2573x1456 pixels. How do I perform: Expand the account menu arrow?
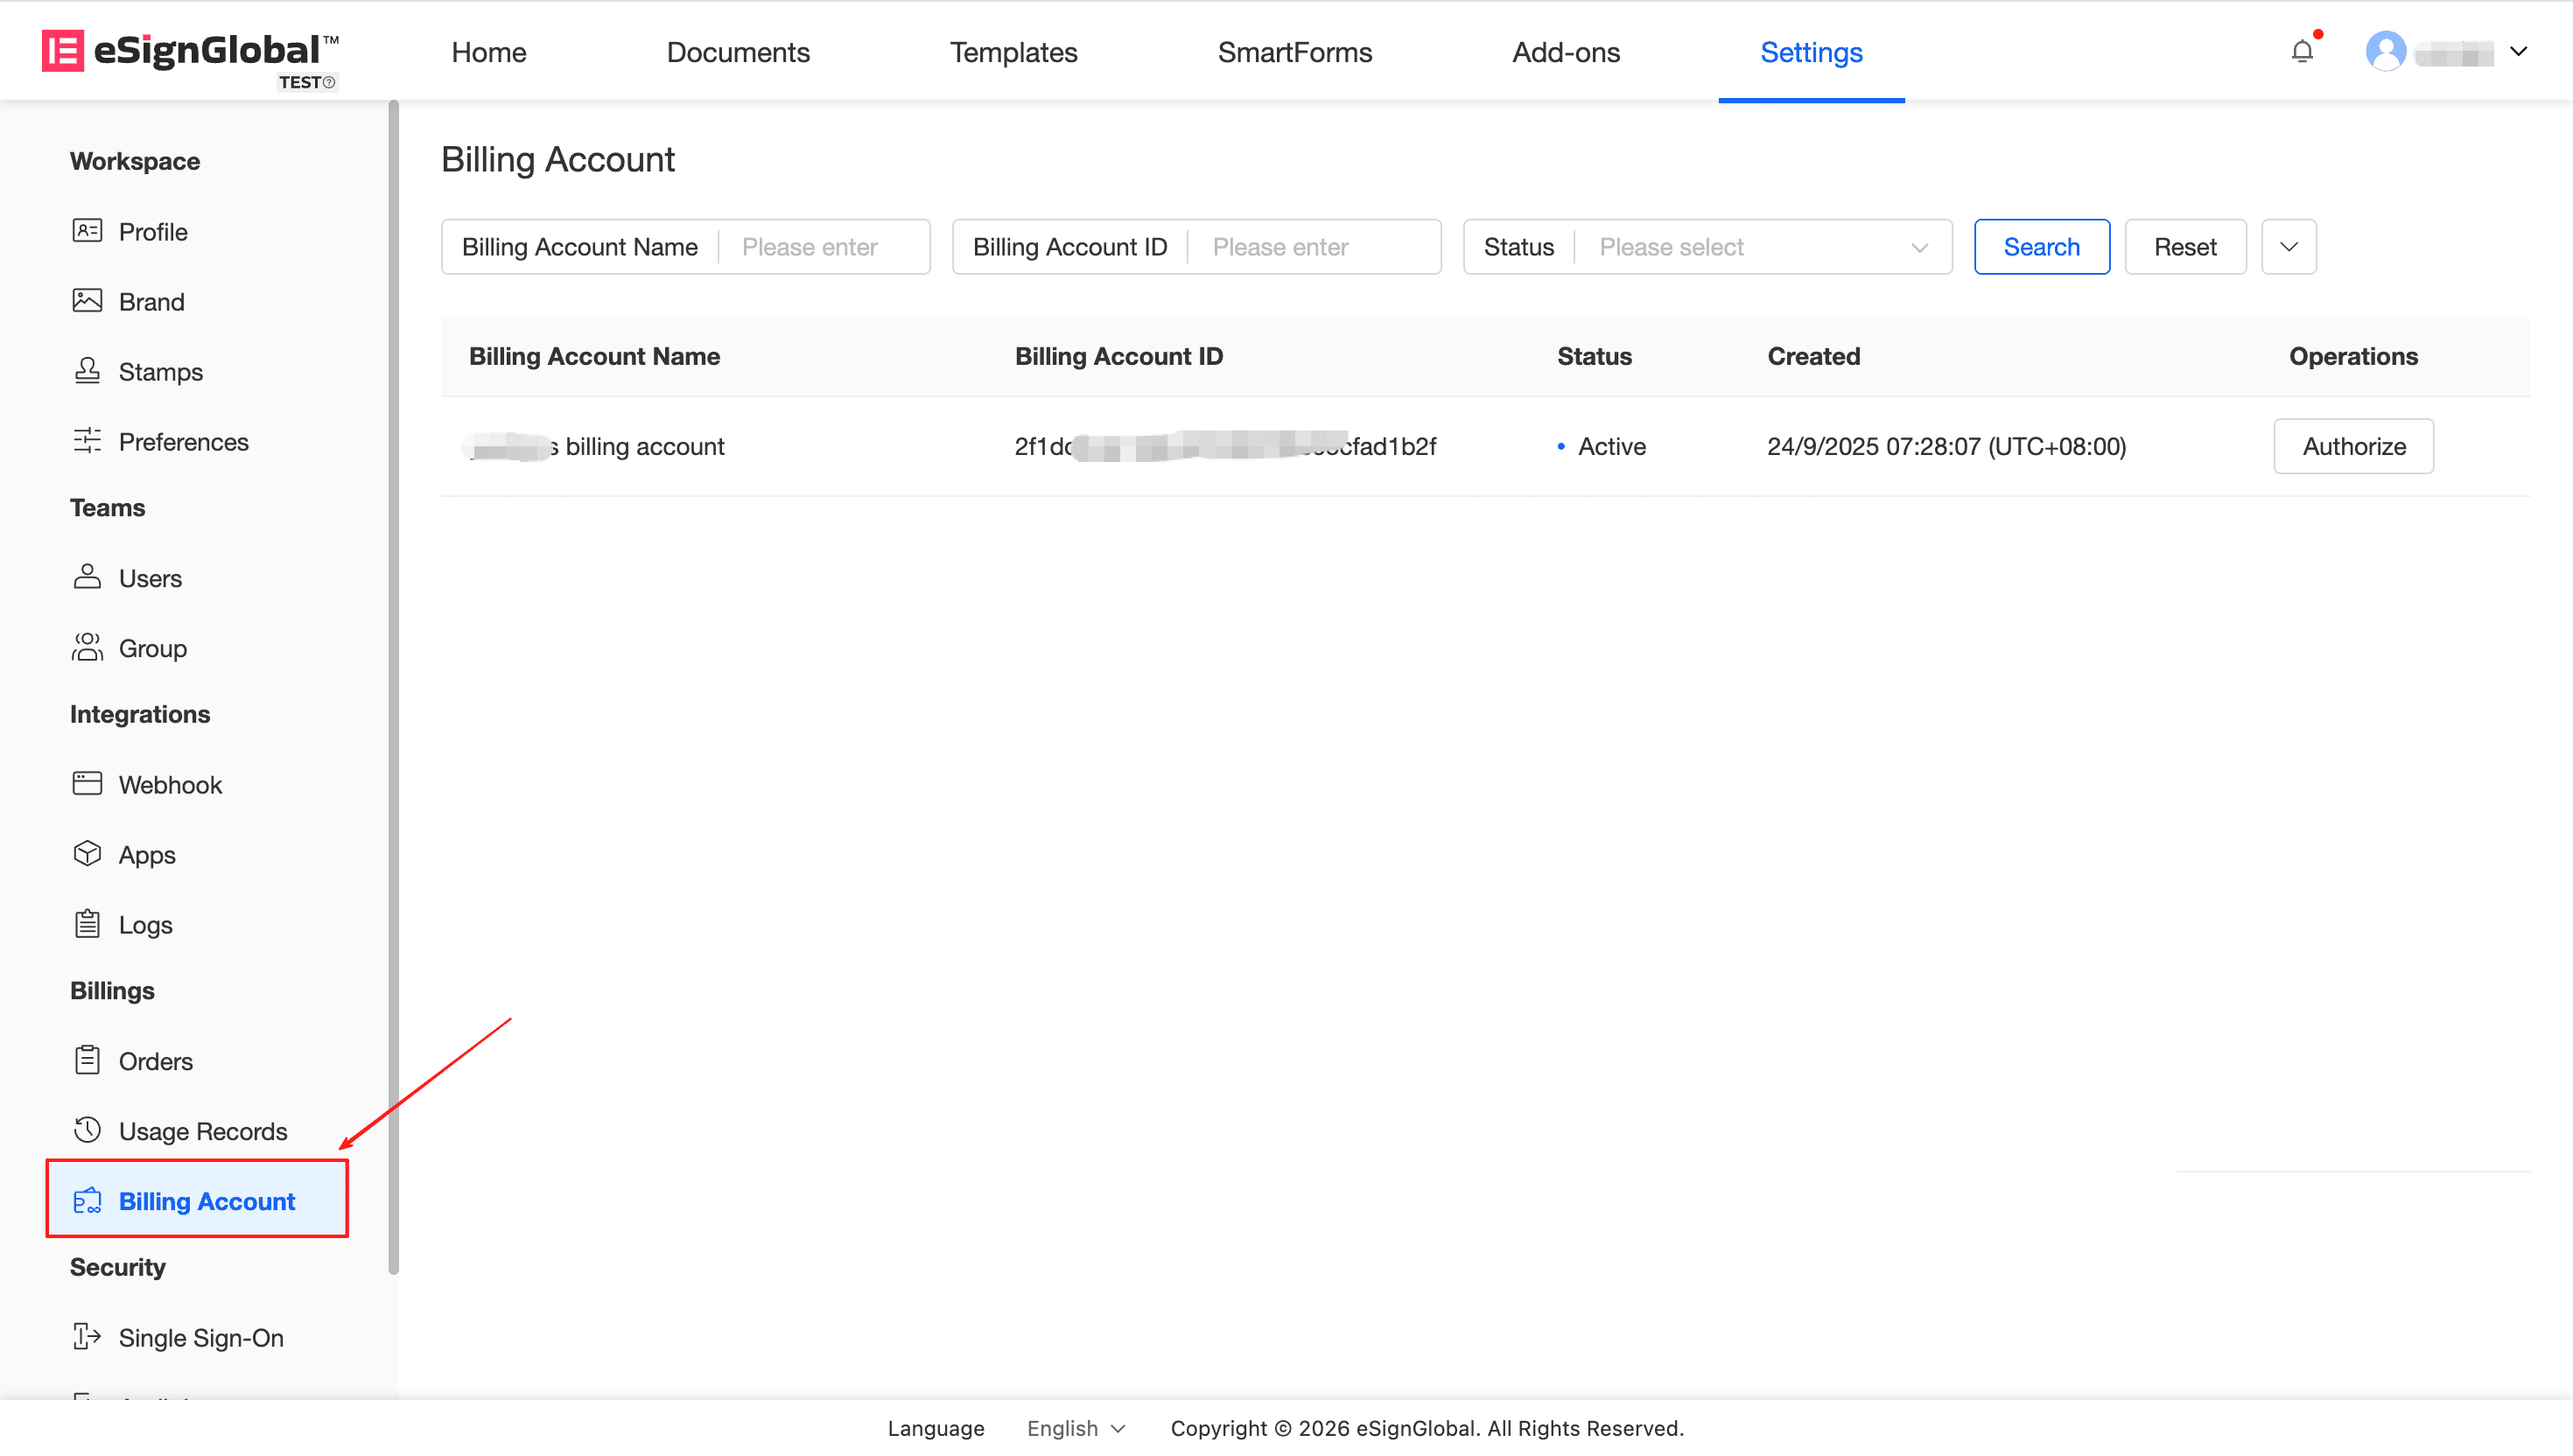[2518, 51]
